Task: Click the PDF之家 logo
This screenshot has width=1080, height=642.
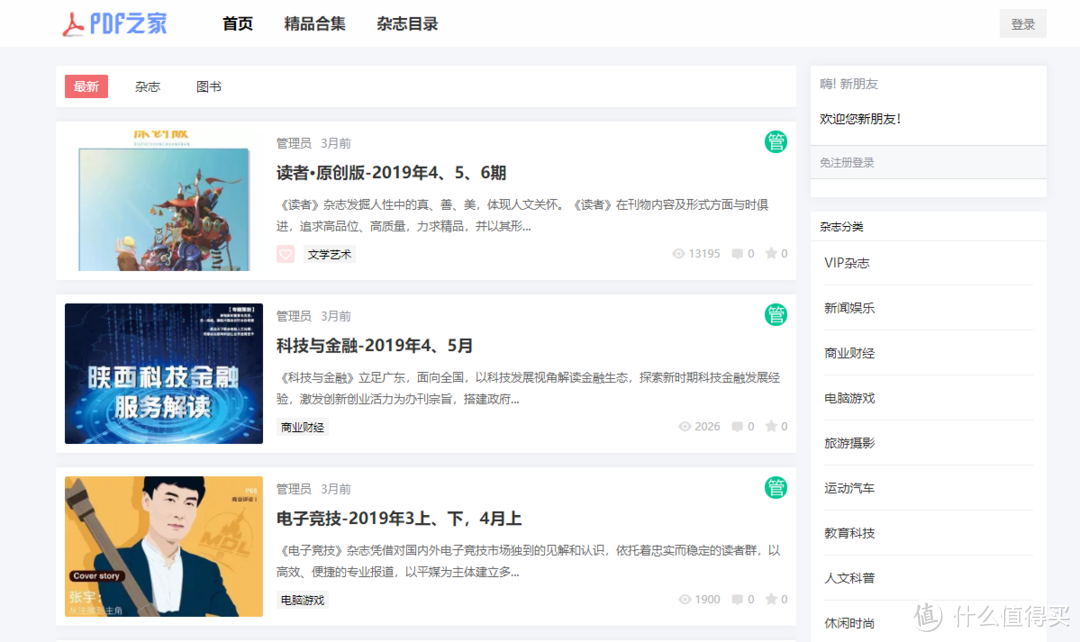Action: pos(114,24)
